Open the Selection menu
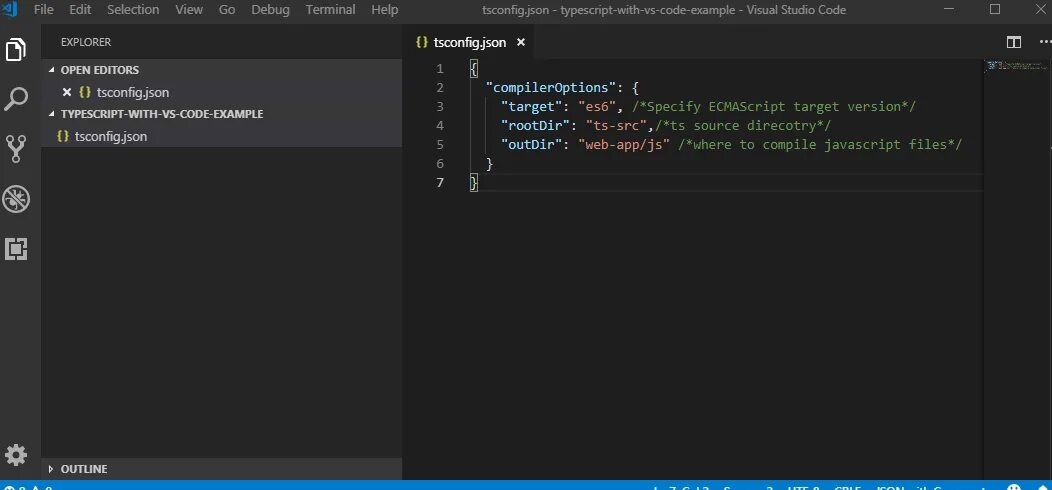1052x490 pixels. pyautogui.click(x=133, y=9)
